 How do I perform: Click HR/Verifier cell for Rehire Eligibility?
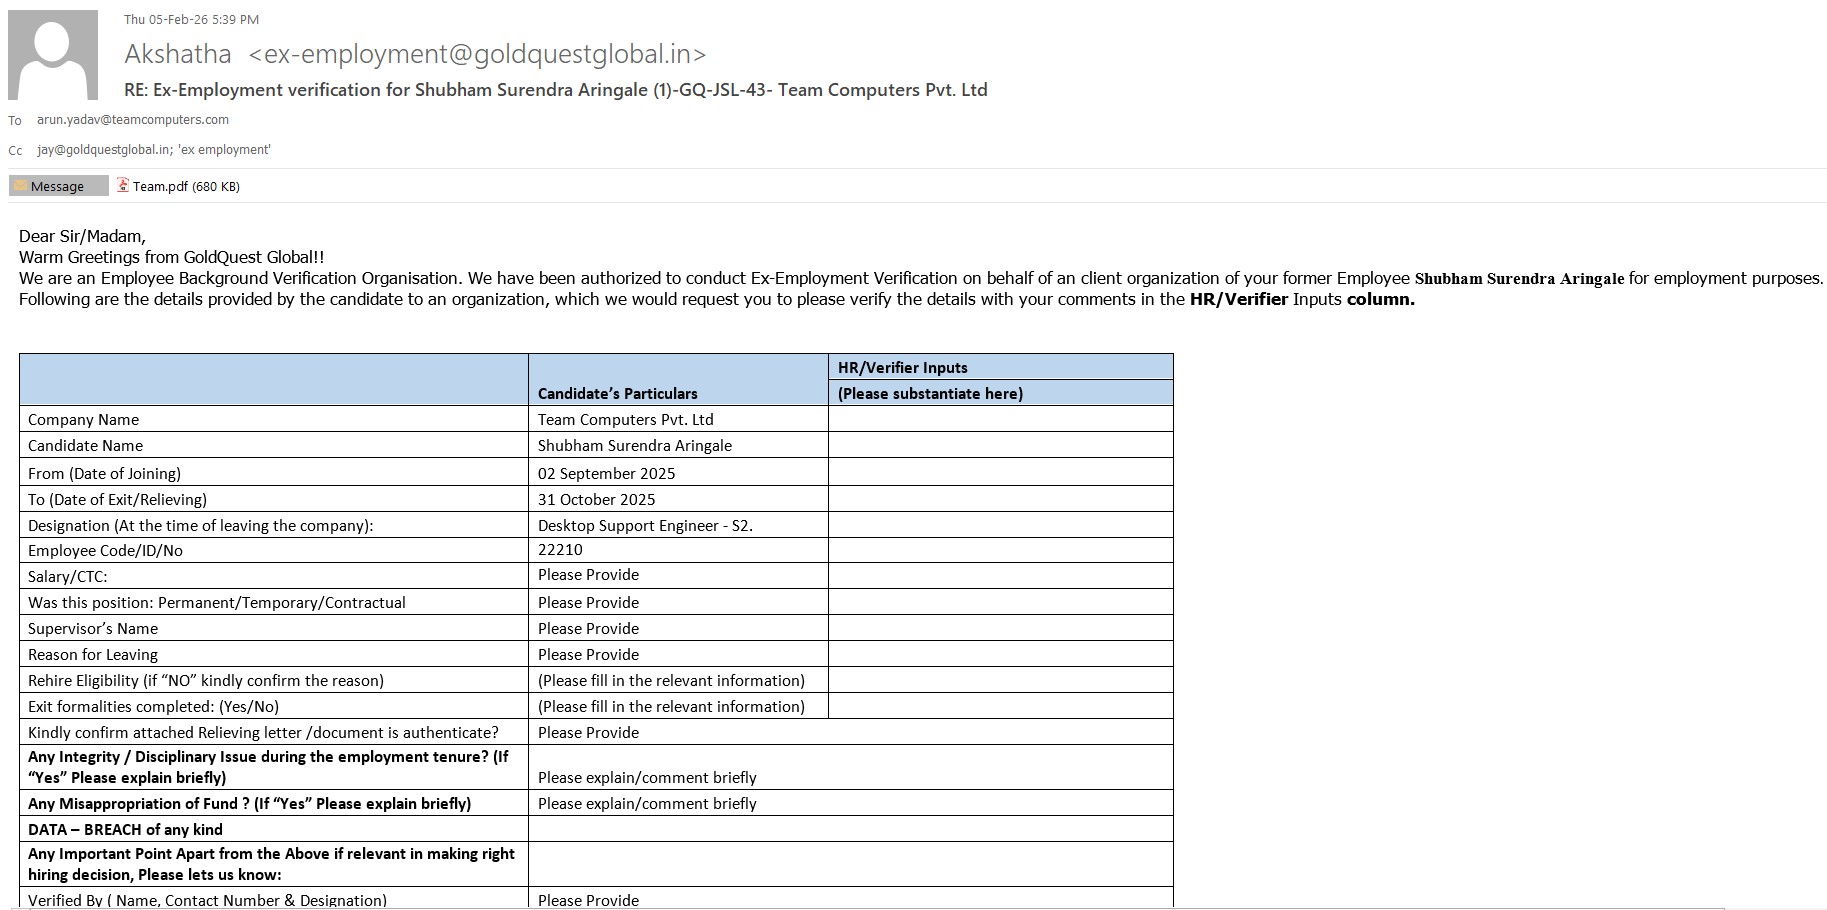tap(1000, 680)
